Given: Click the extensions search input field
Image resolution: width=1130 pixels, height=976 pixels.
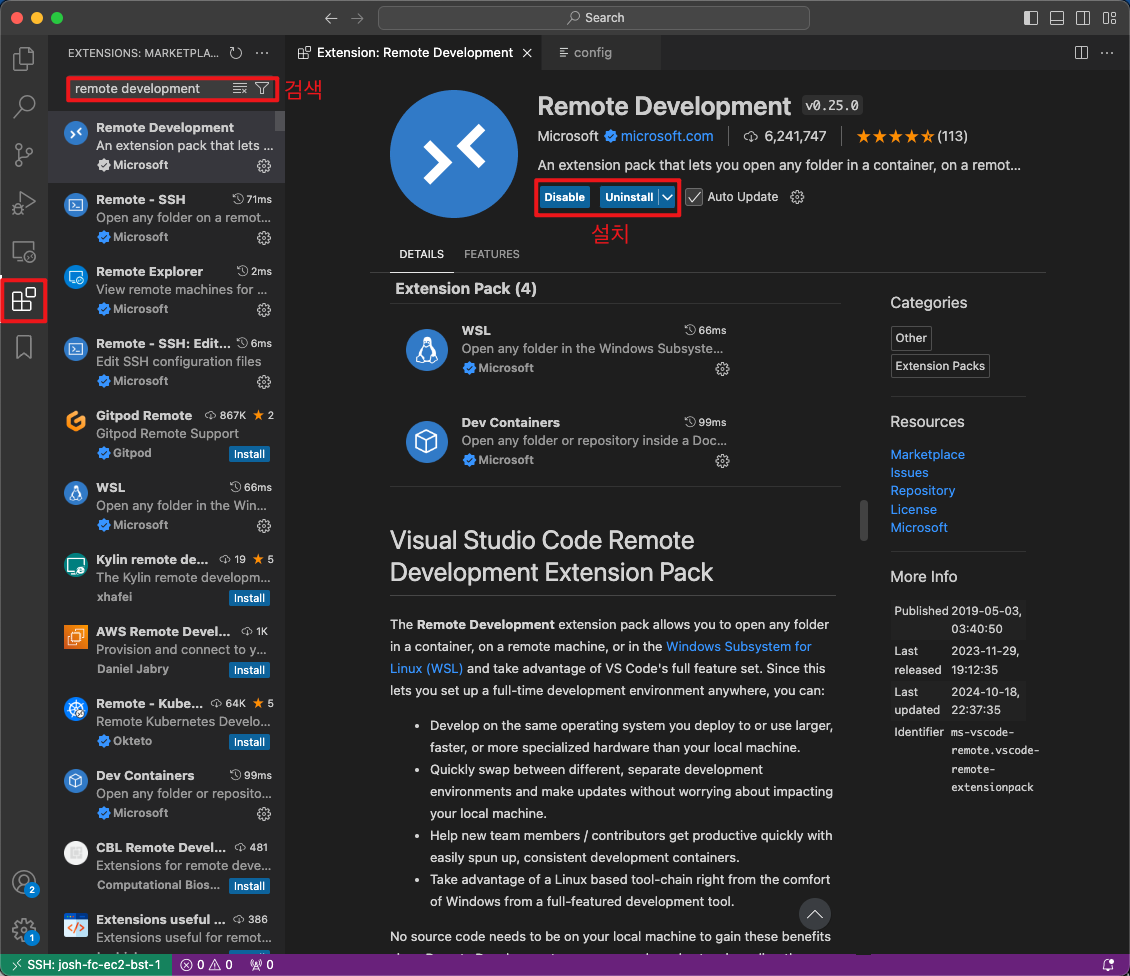Looking at the screenshot, I should [x=151, y=88].
